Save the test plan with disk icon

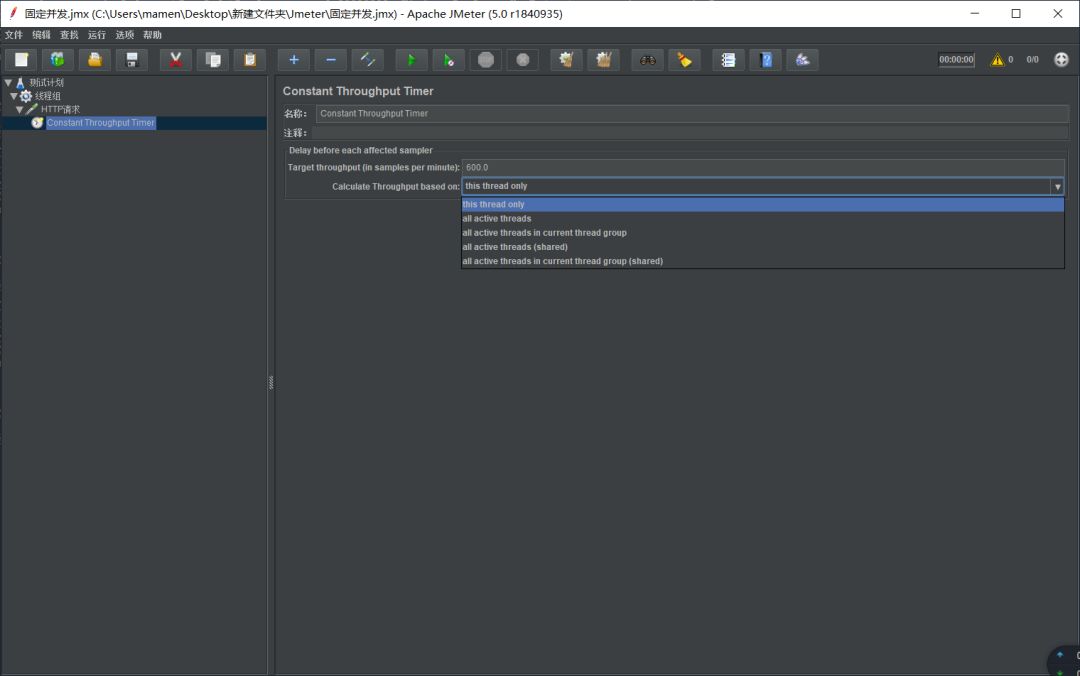tap(132, 60)
